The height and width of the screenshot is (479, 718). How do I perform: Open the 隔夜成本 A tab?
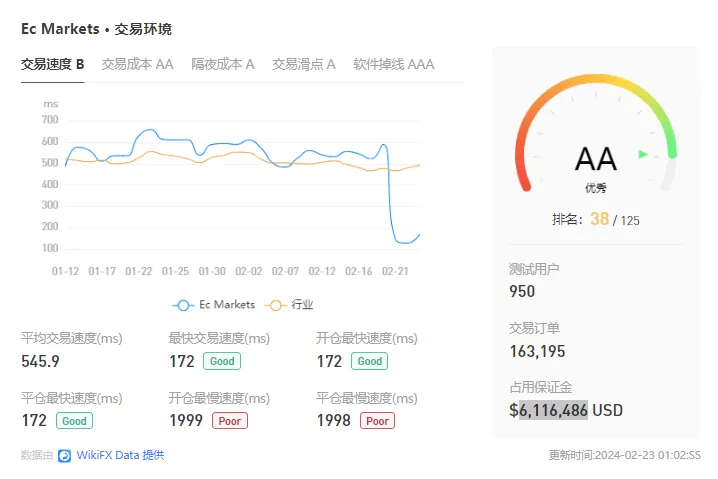pos(223,64)
